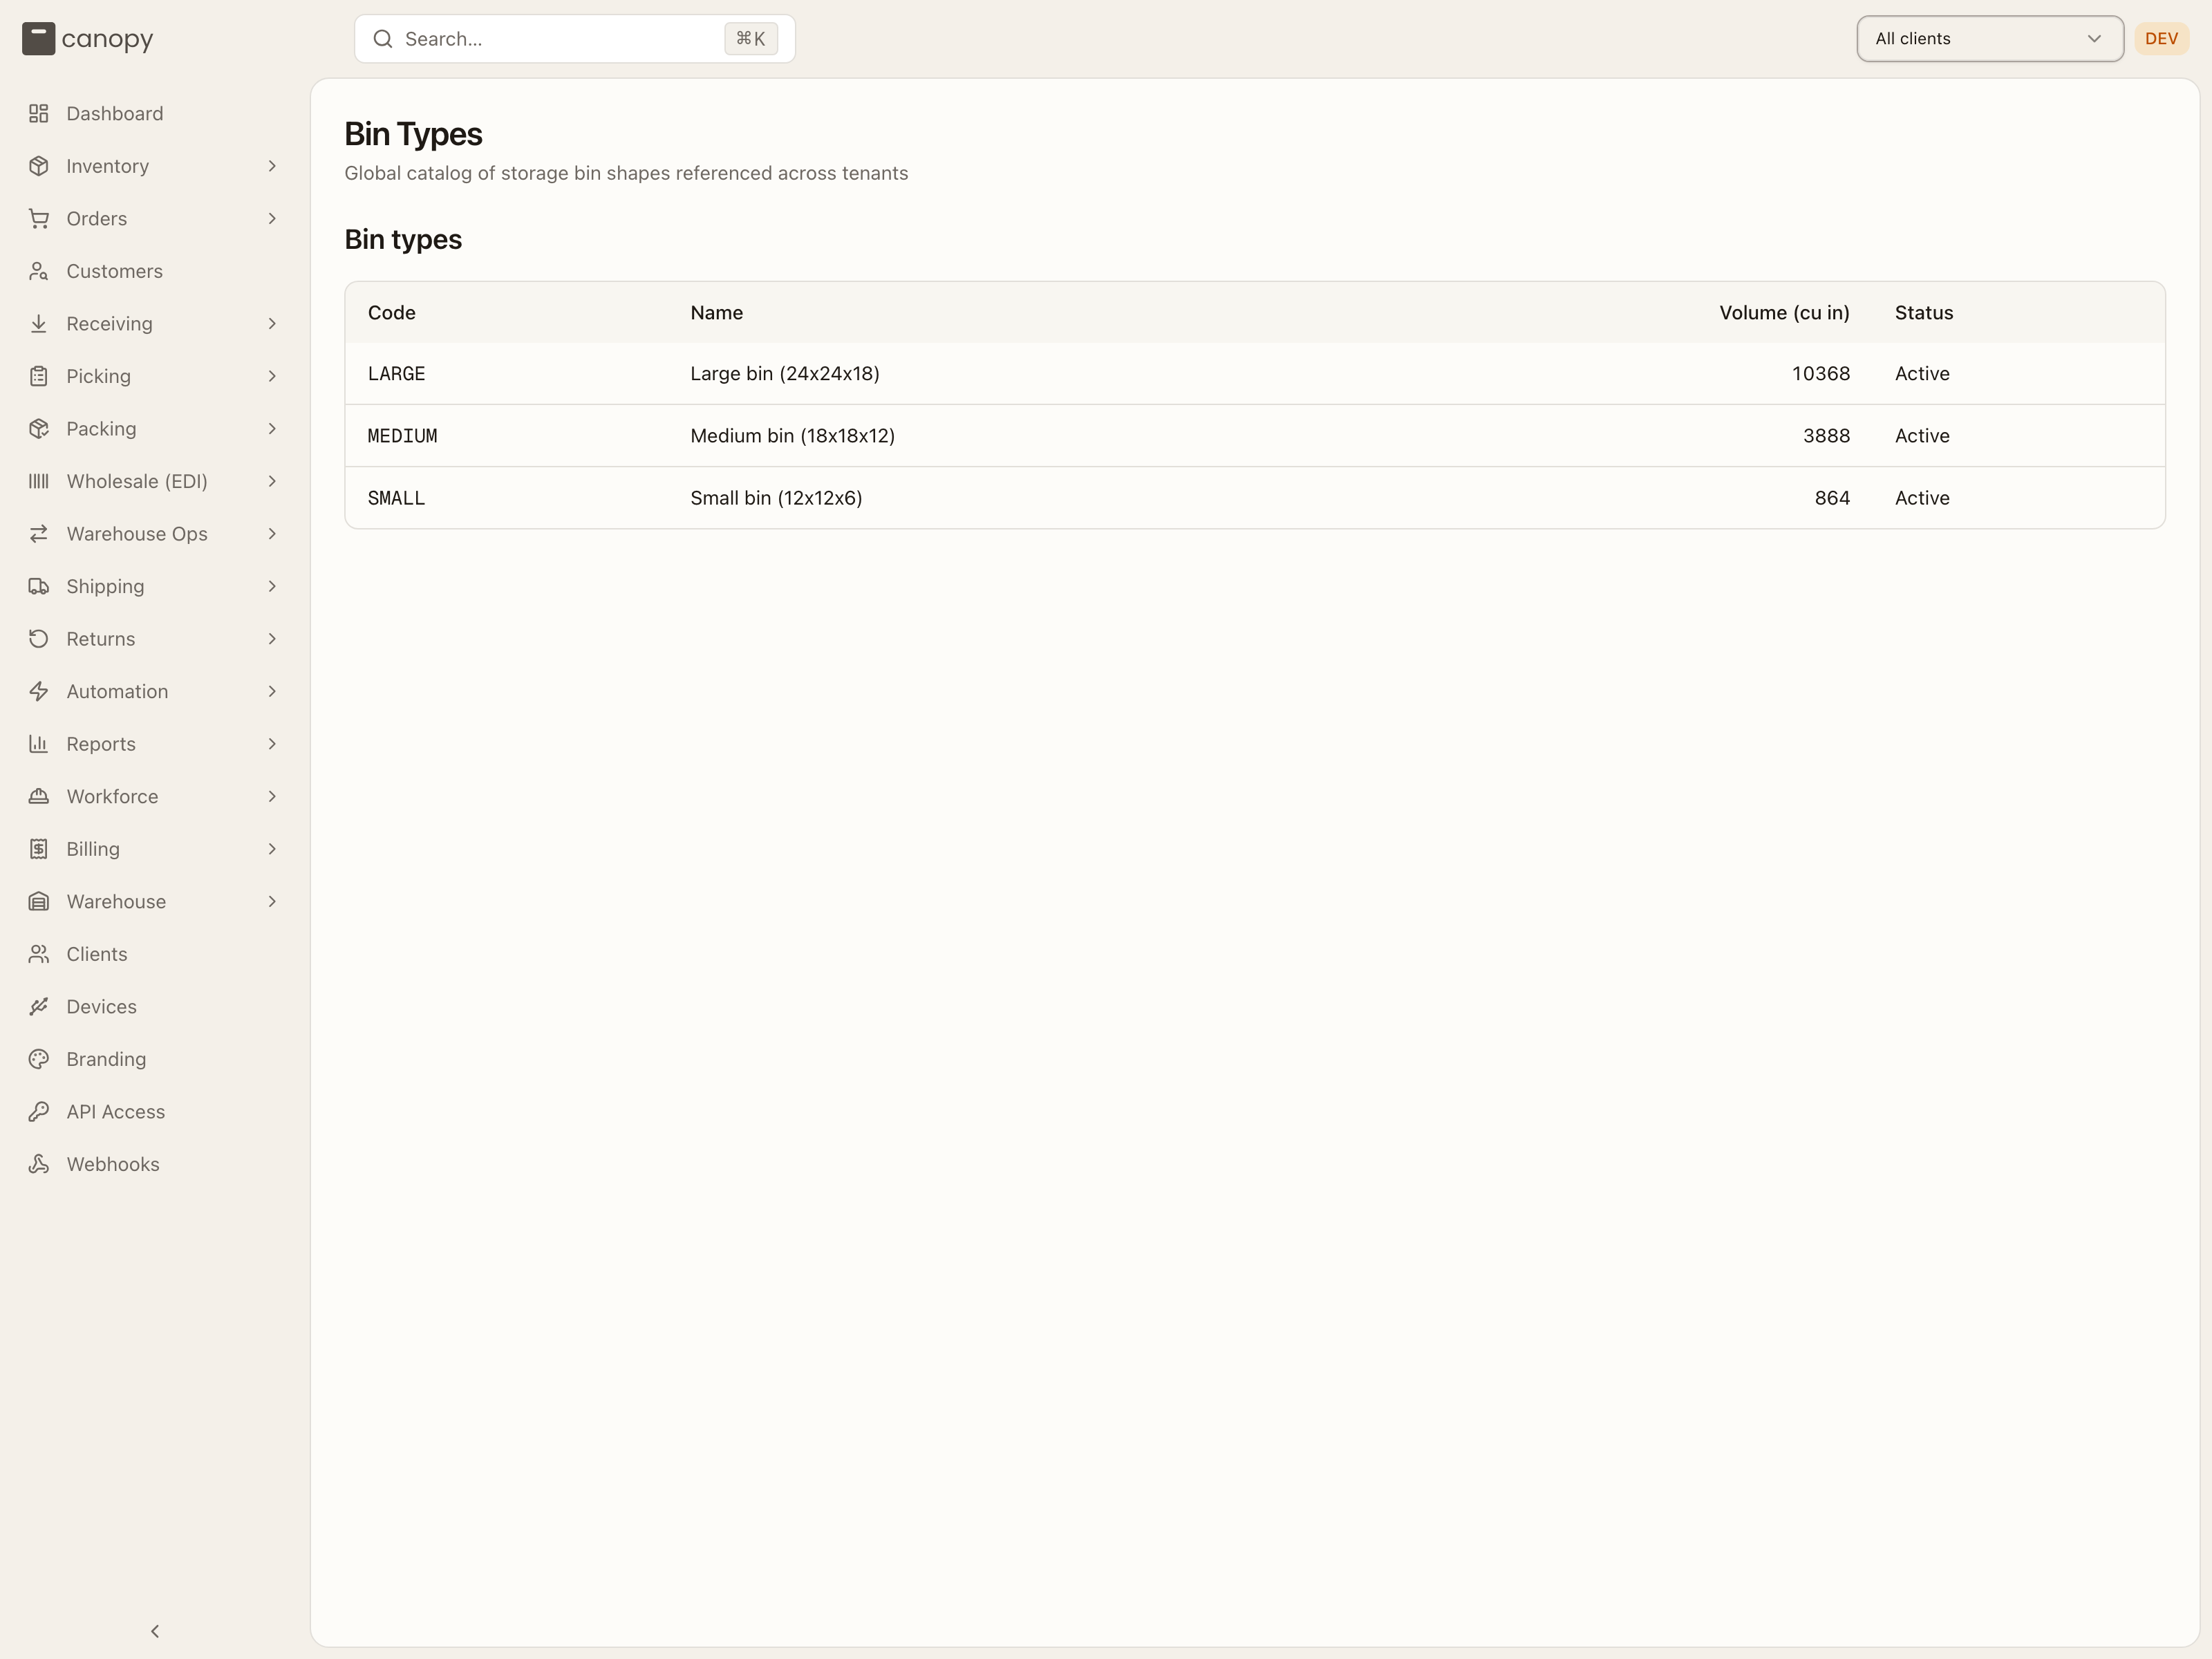Click the search magnifier icon

pos(383,39)
